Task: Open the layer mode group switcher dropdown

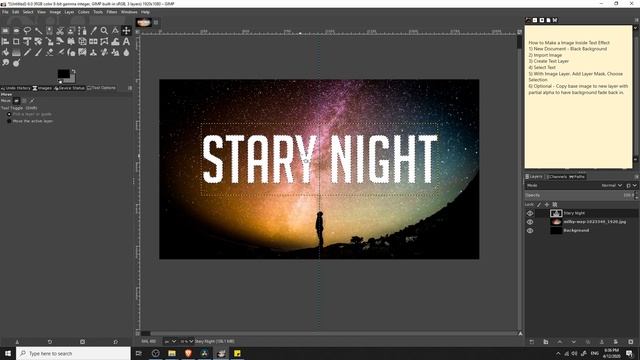Action: click(x=631, y=185)
